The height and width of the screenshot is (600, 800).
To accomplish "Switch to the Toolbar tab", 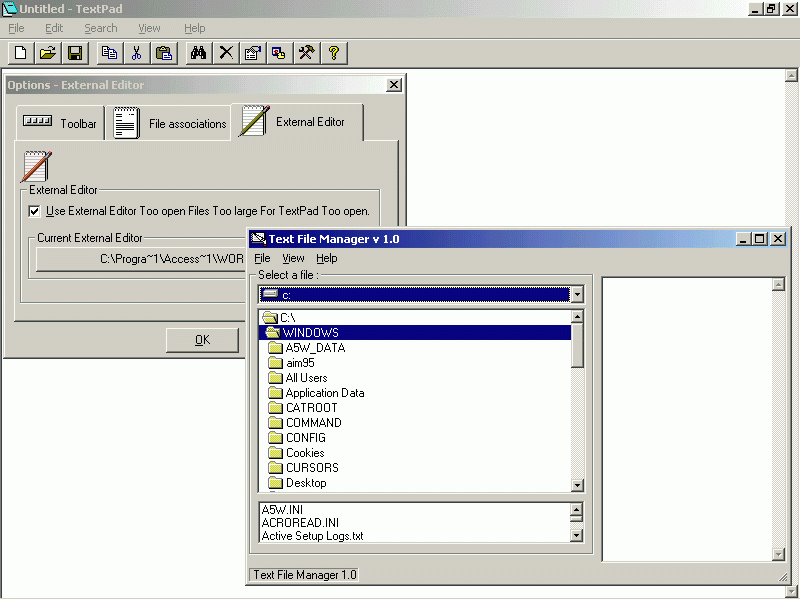I will tap(62, 124).
